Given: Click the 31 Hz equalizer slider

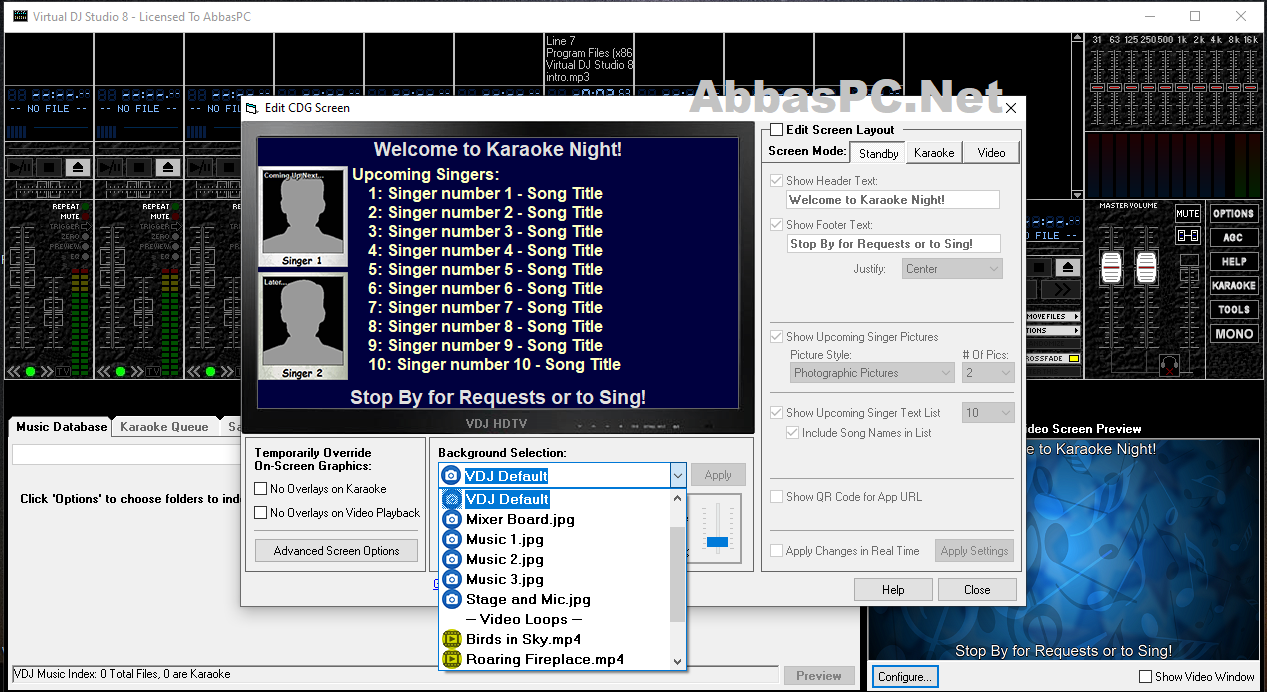Looking at the screenshot, I should [x=1097, y=87].
